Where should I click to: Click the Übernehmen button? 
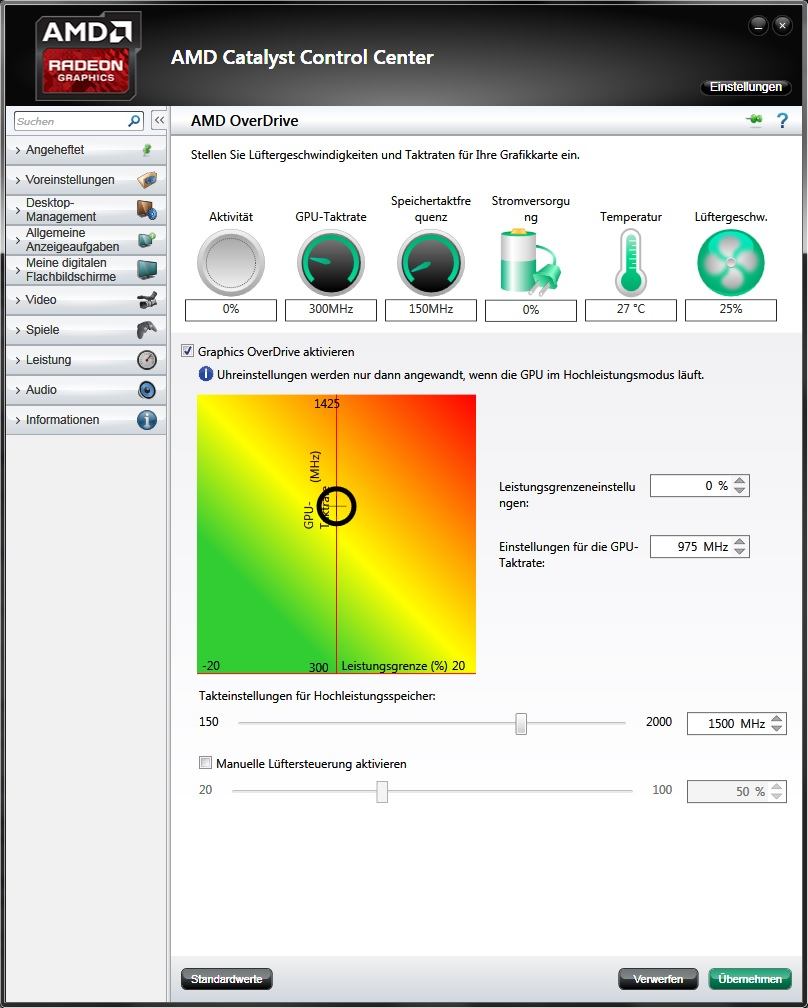coord(750,978)
